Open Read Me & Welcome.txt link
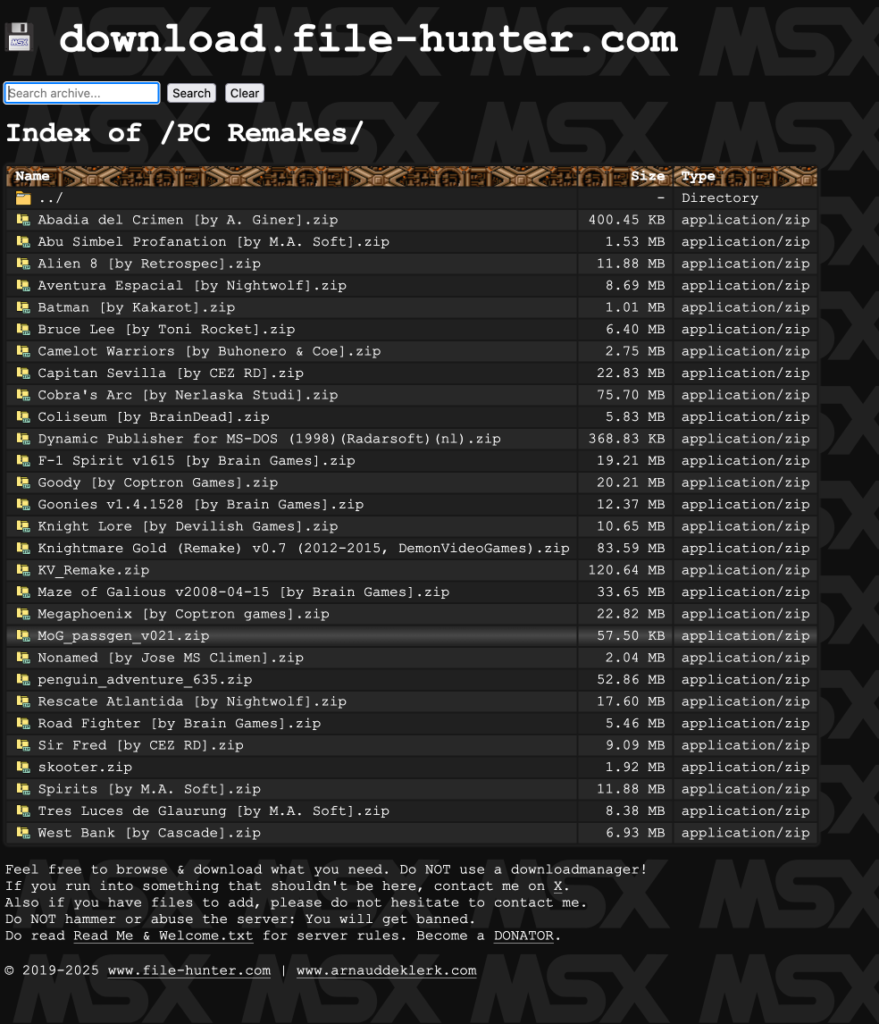This screenshot has height=1024, width=879. (x=163, y=936)
